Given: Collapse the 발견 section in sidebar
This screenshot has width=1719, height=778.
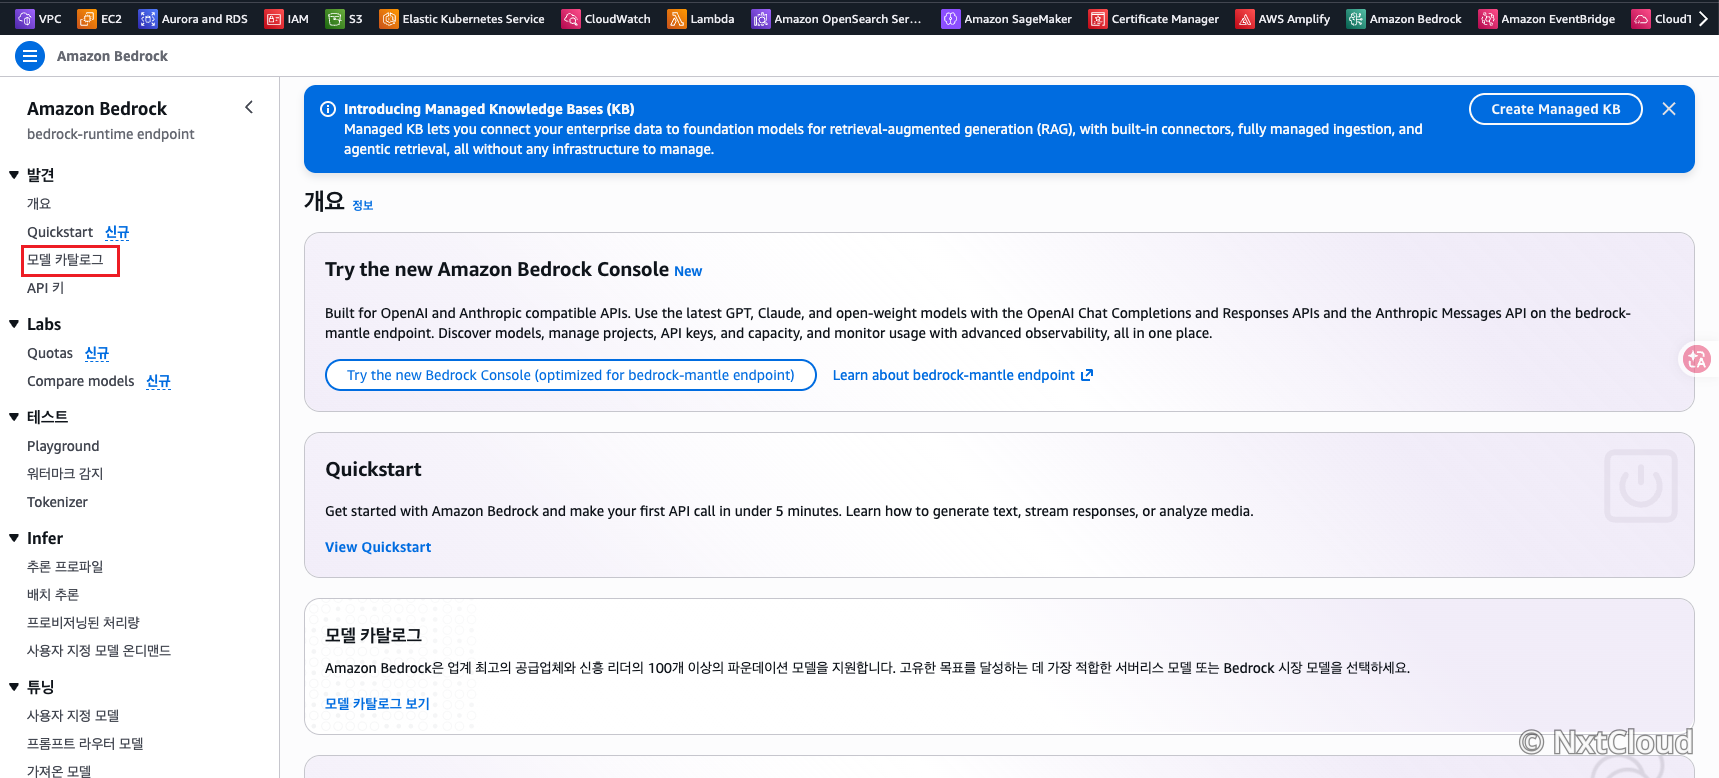Looking at the screenshot, I should 14,175.
